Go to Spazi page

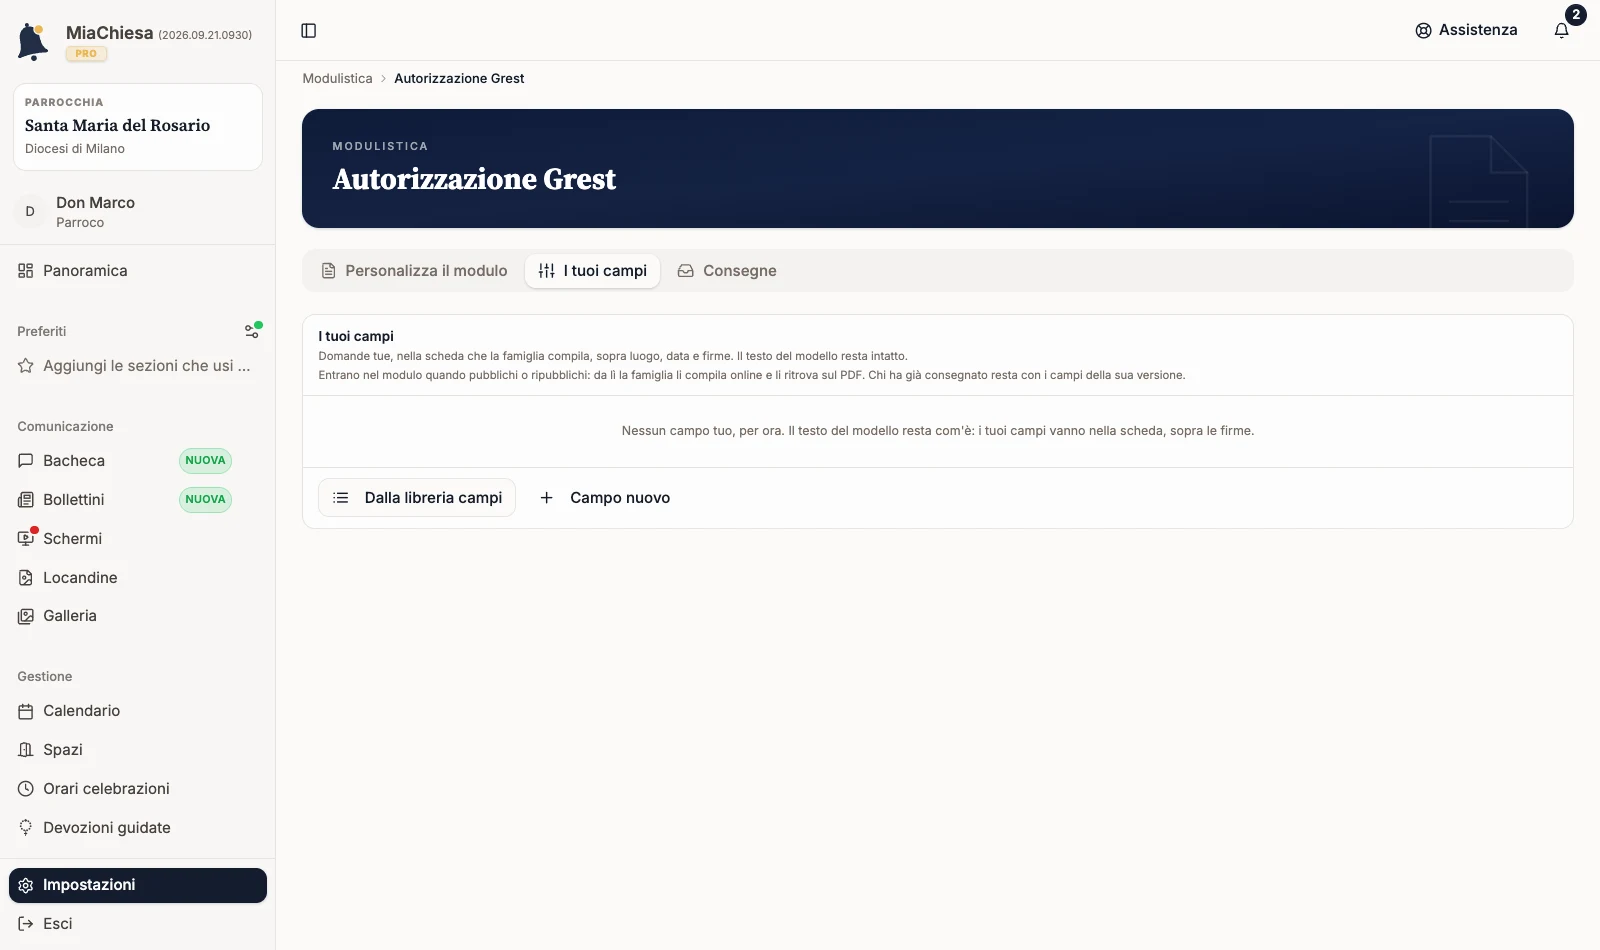click(x=138, y=750)
